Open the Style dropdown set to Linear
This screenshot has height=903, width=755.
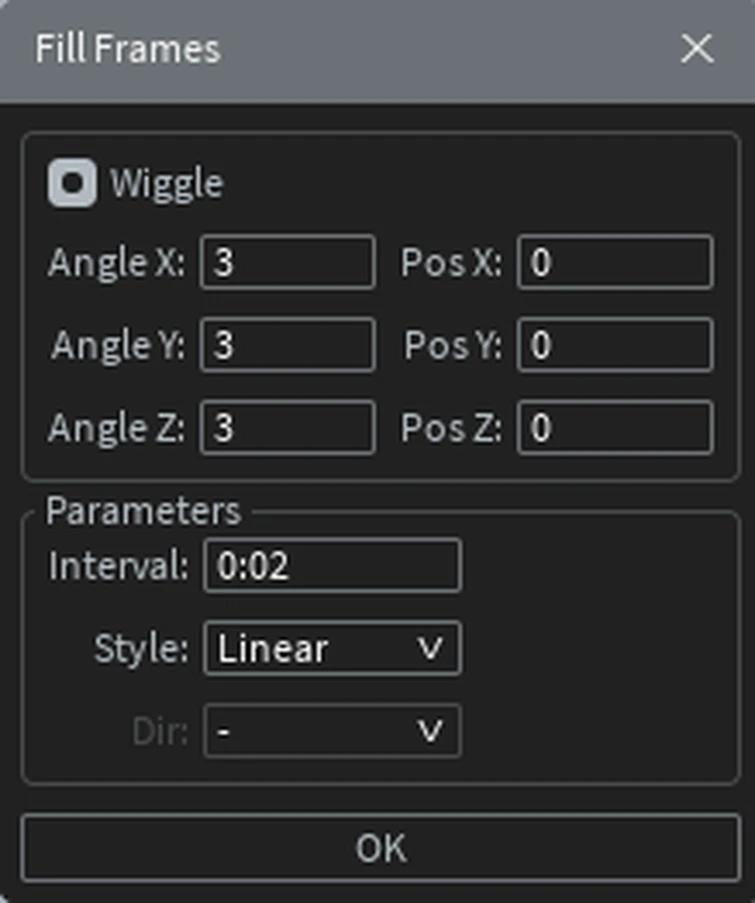[332, 649]
